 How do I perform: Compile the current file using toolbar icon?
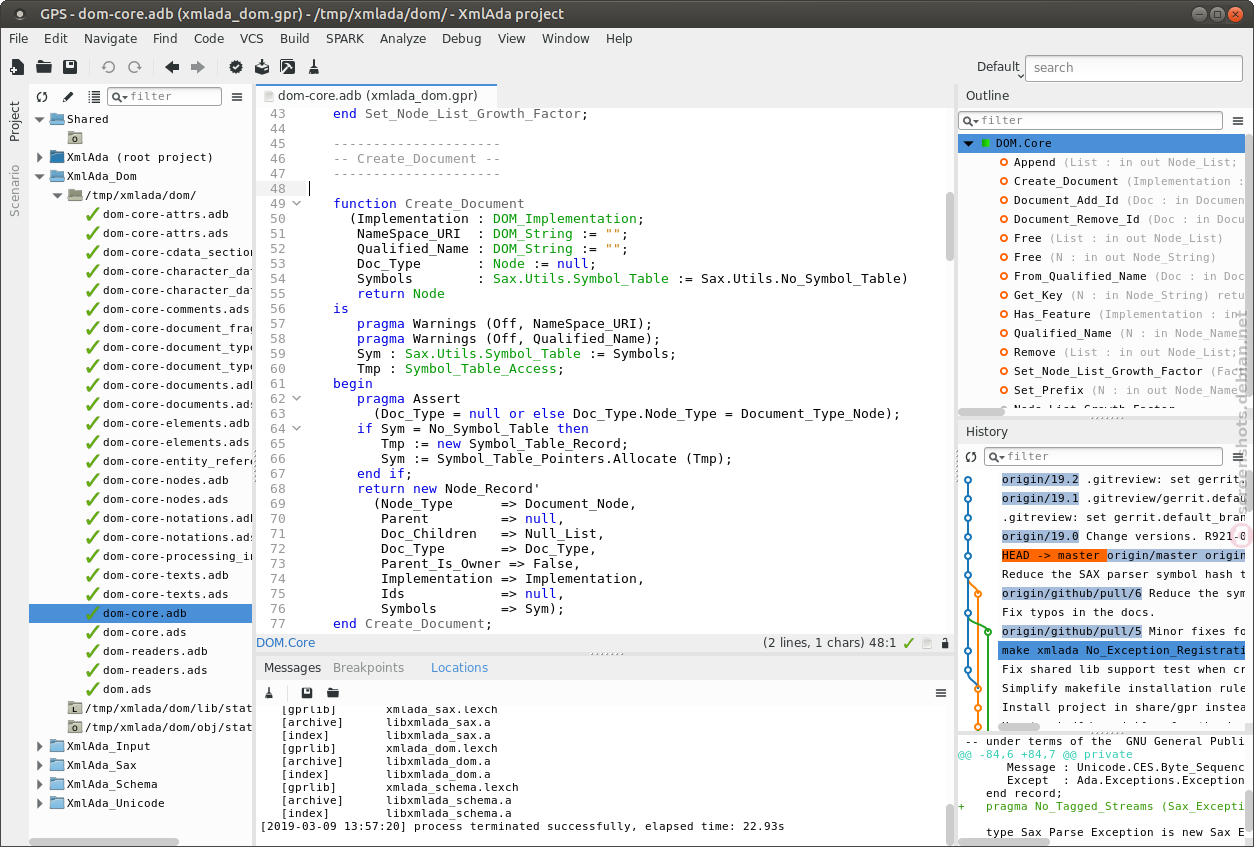pos(262,67)
